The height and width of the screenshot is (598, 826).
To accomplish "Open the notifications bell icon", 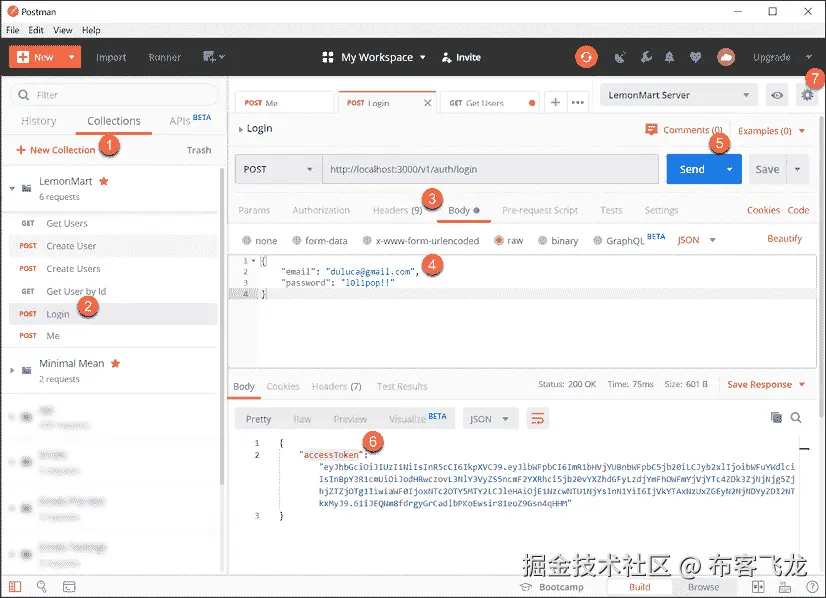I will point(669,57).
